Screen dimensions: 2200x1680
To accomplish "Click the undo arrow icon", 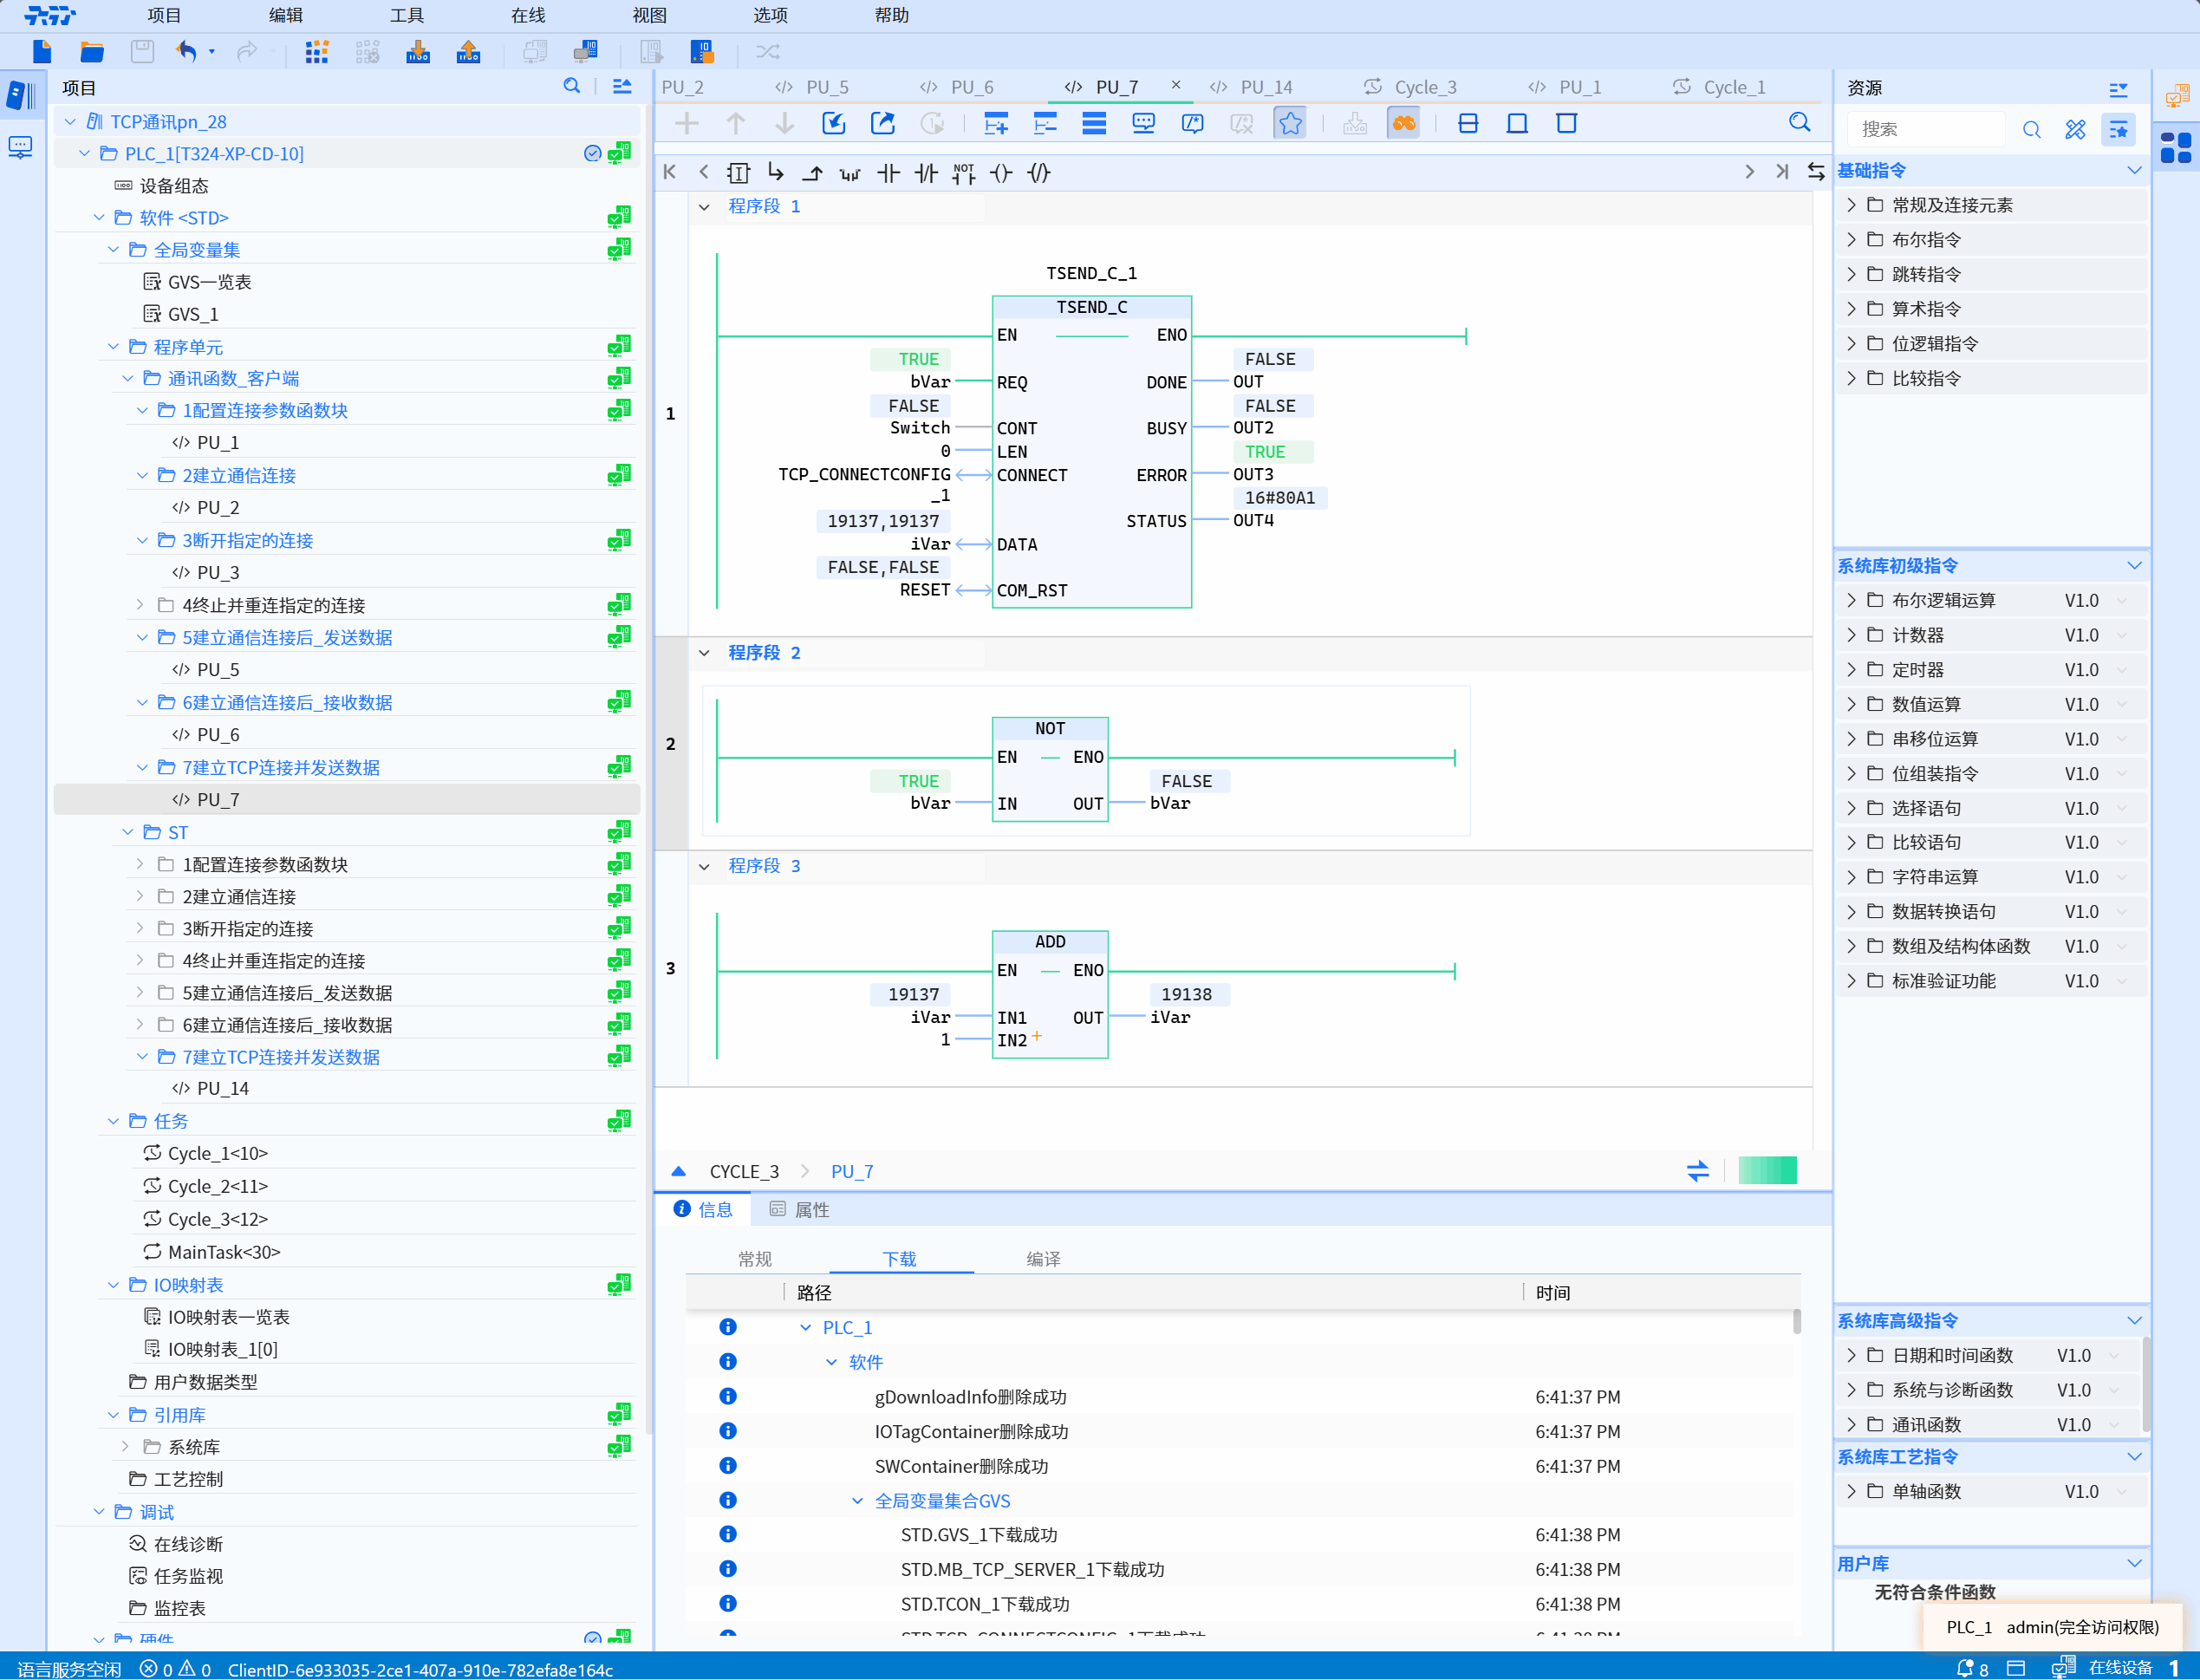I will coord(186,51).
